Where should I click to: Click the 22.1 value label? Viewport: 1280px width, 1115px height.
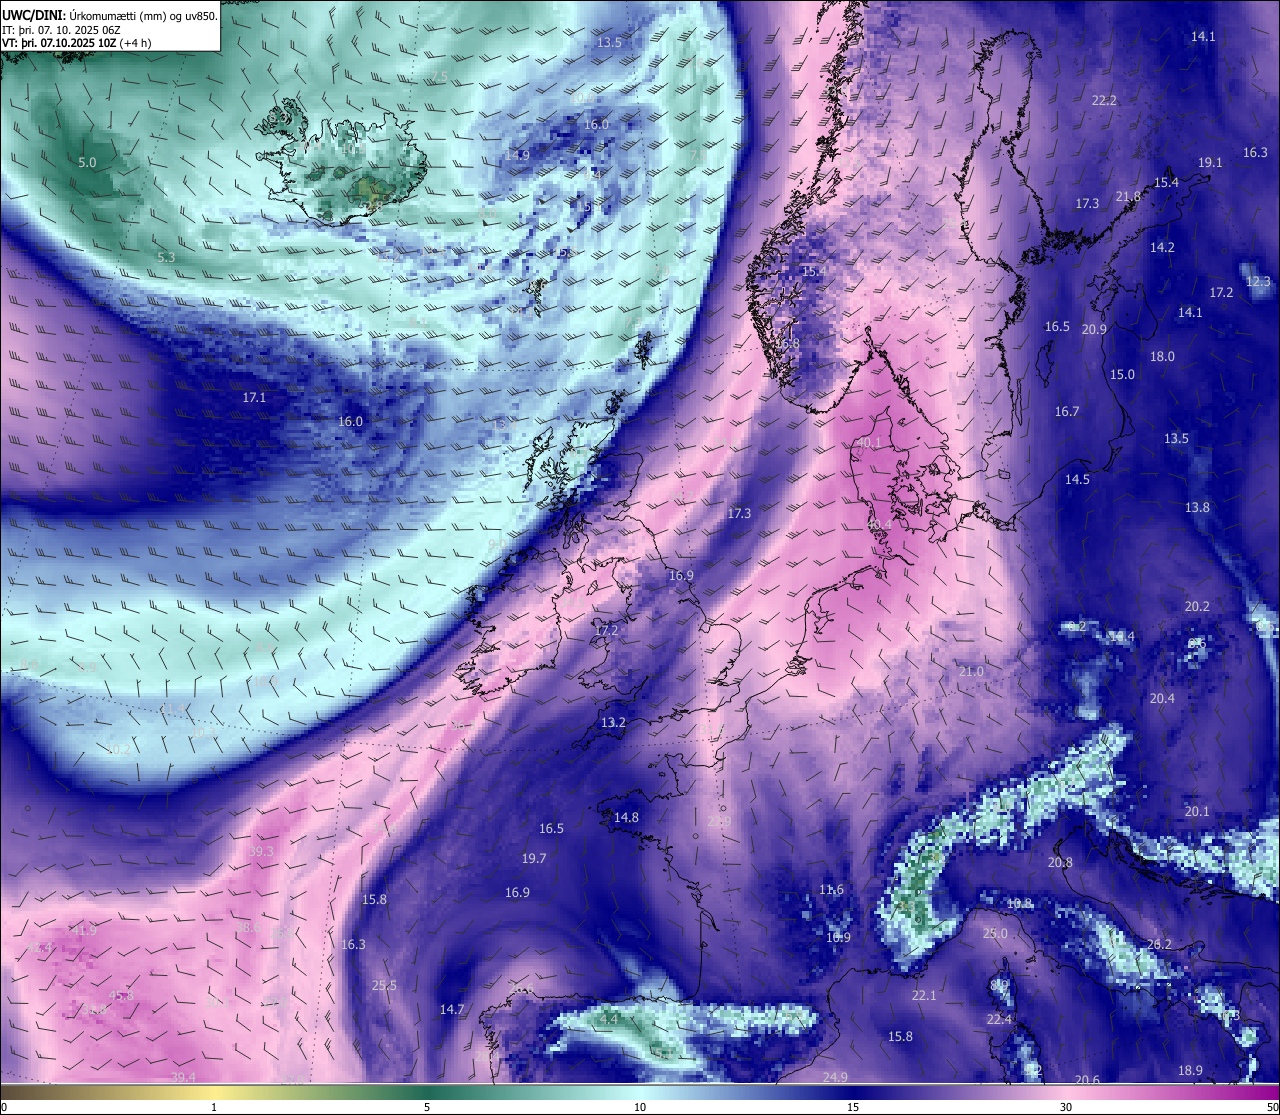point(924,995)
